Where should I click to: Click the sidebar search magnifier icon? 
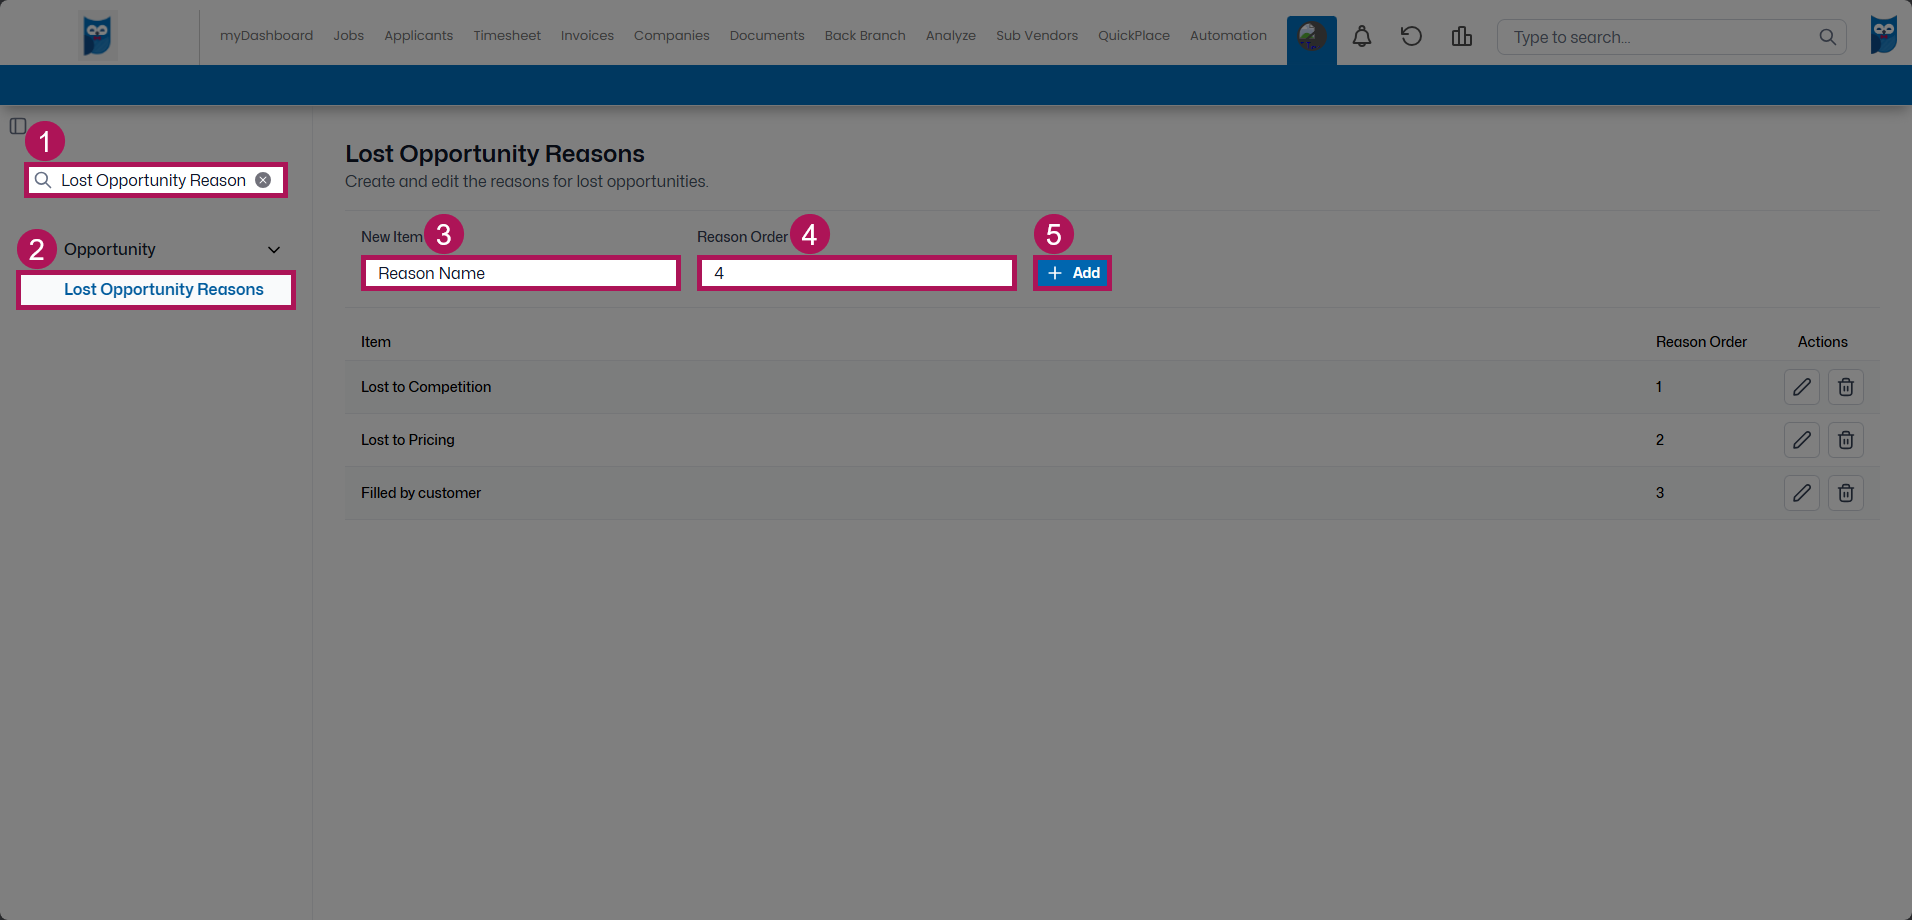tap(43, 180)
